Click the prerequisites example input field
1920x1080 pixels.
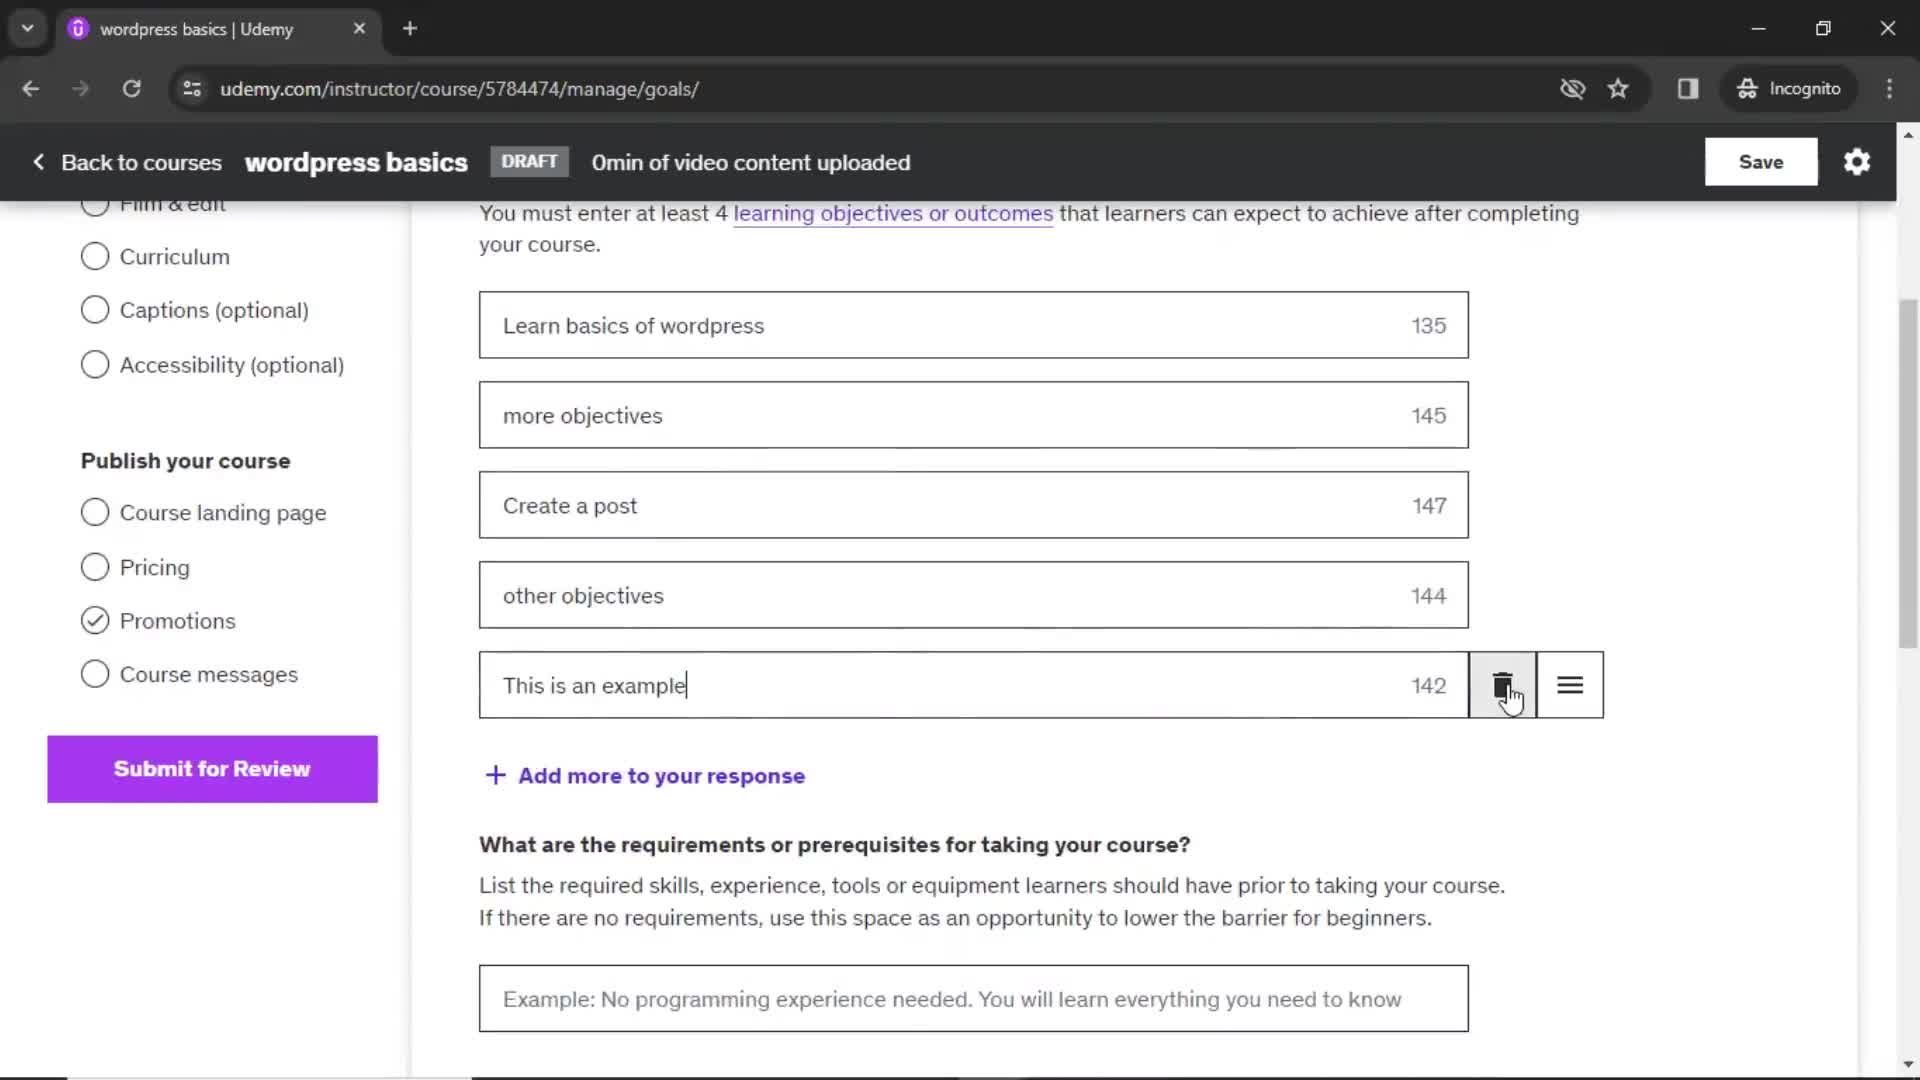(975, 1000)
